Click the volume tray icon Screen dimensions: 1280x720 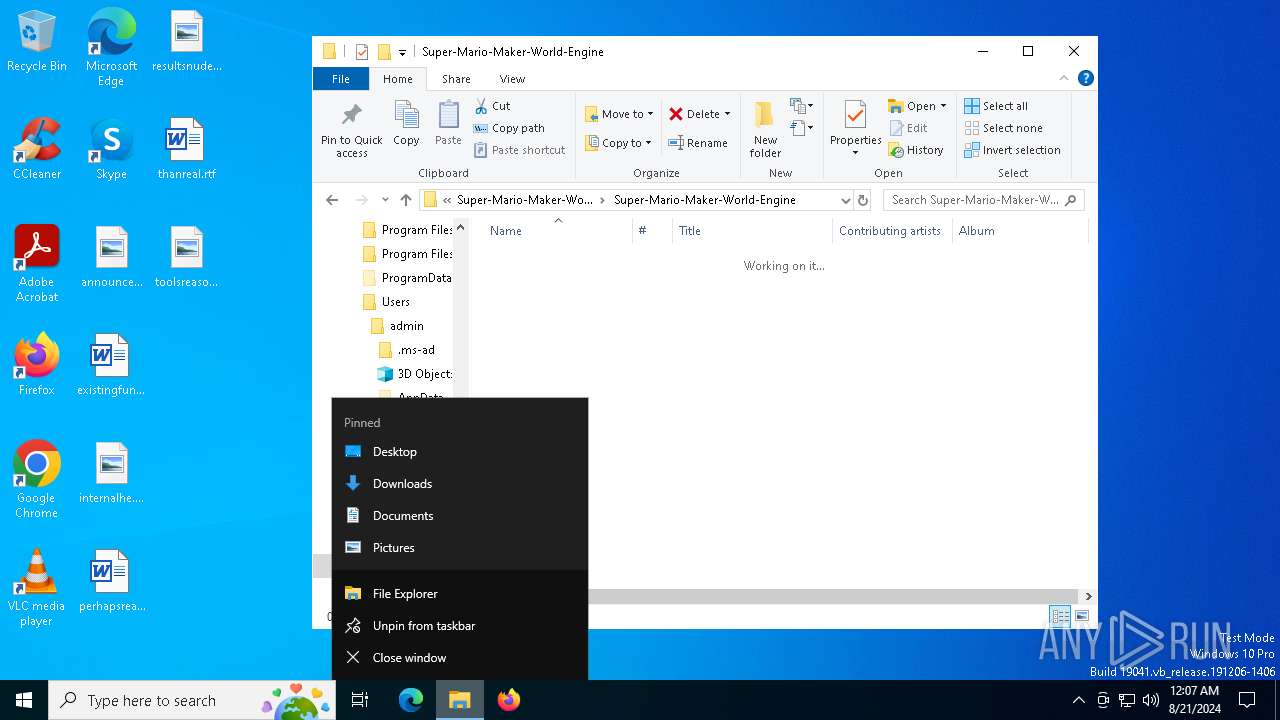click(x=1151, y=700)
